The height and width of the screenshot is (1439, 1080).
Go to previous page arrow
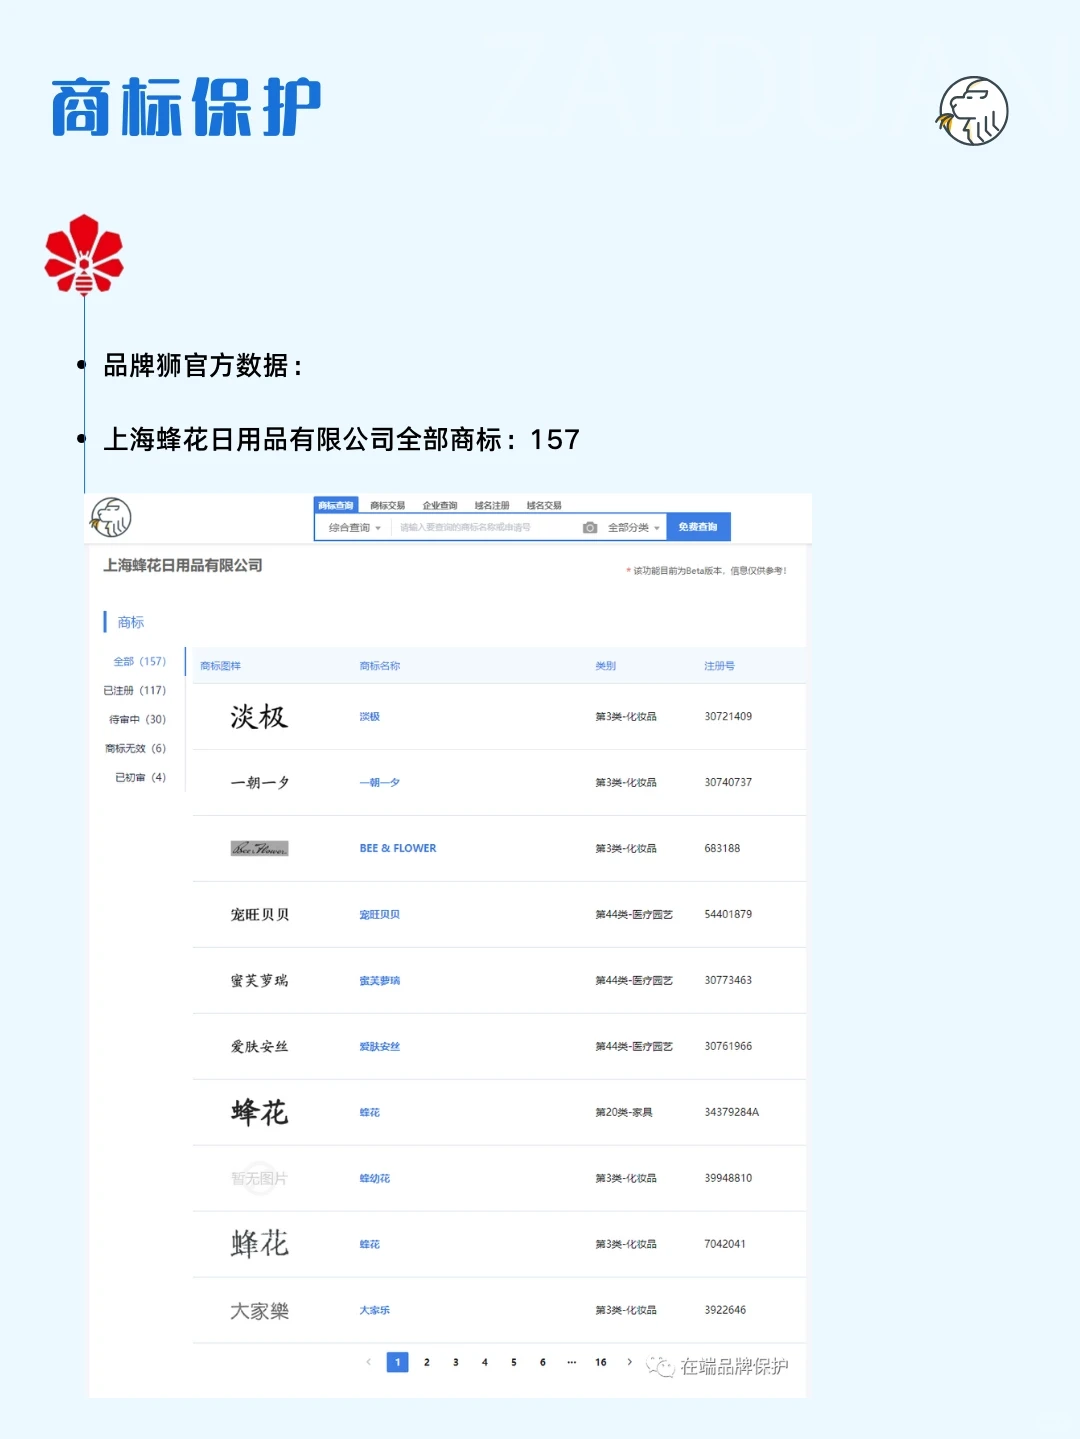pyautogui.click(x=368, y=1362)
